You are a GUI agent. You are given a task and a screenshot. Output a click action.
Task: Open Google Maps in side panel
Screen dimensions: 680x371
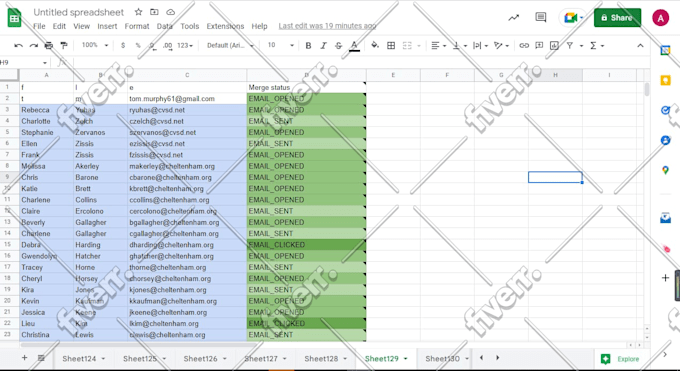tap(665, 170)
